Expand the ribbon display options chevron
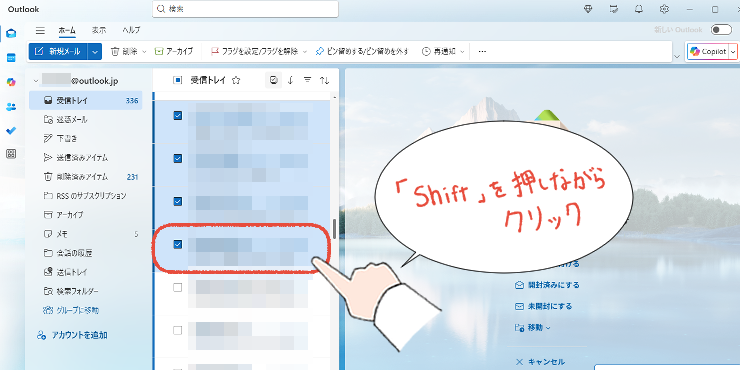 677,56
